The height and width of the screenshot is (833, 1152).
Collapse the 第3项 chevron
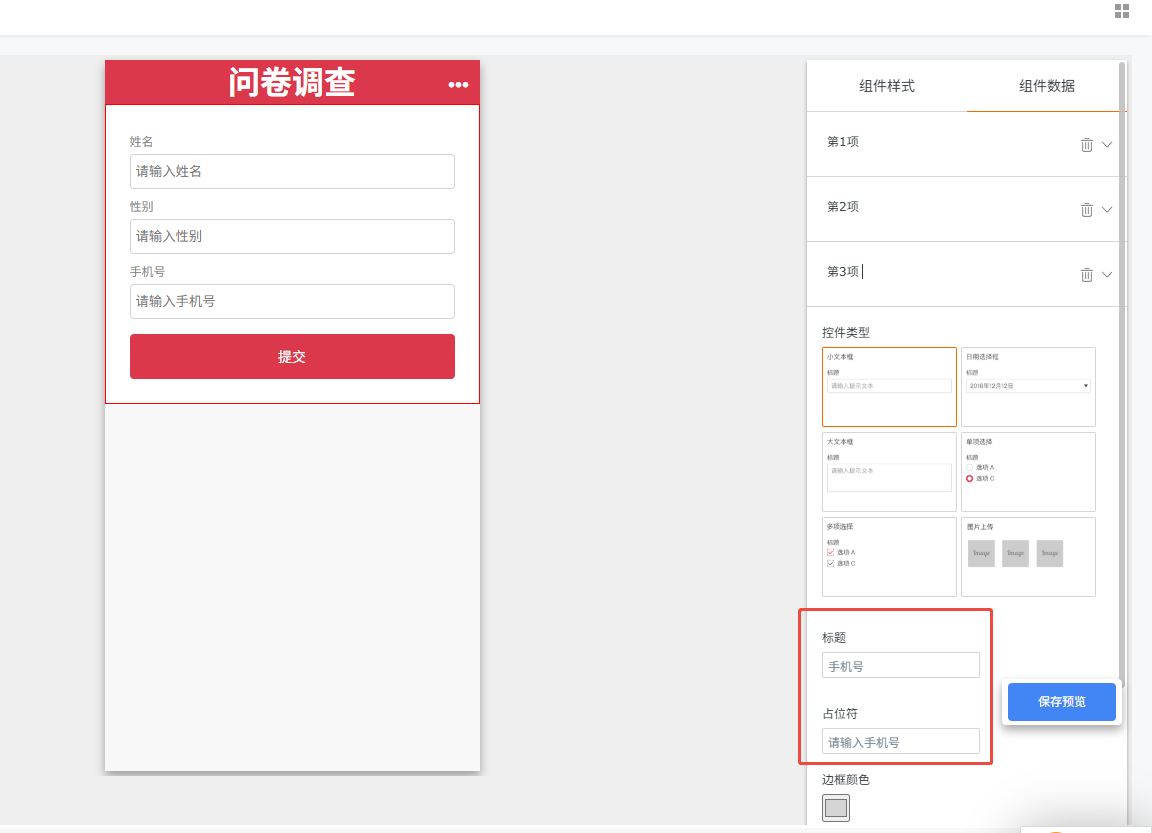[x=1107, y=275]
